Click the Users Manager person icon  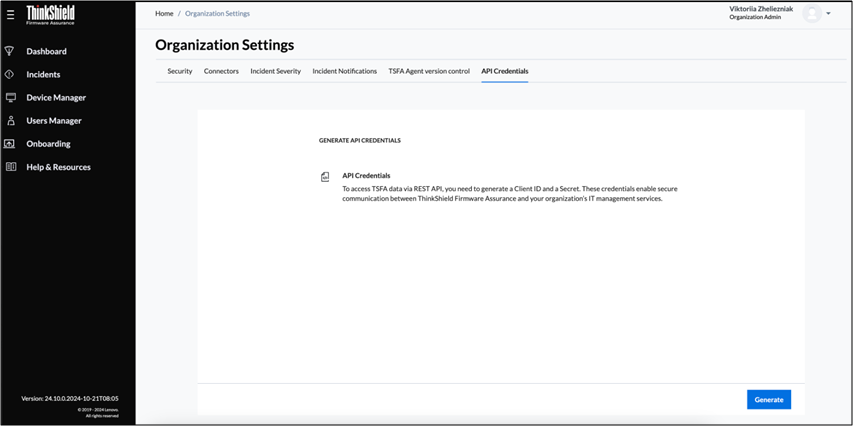click(x=10, y=121)
